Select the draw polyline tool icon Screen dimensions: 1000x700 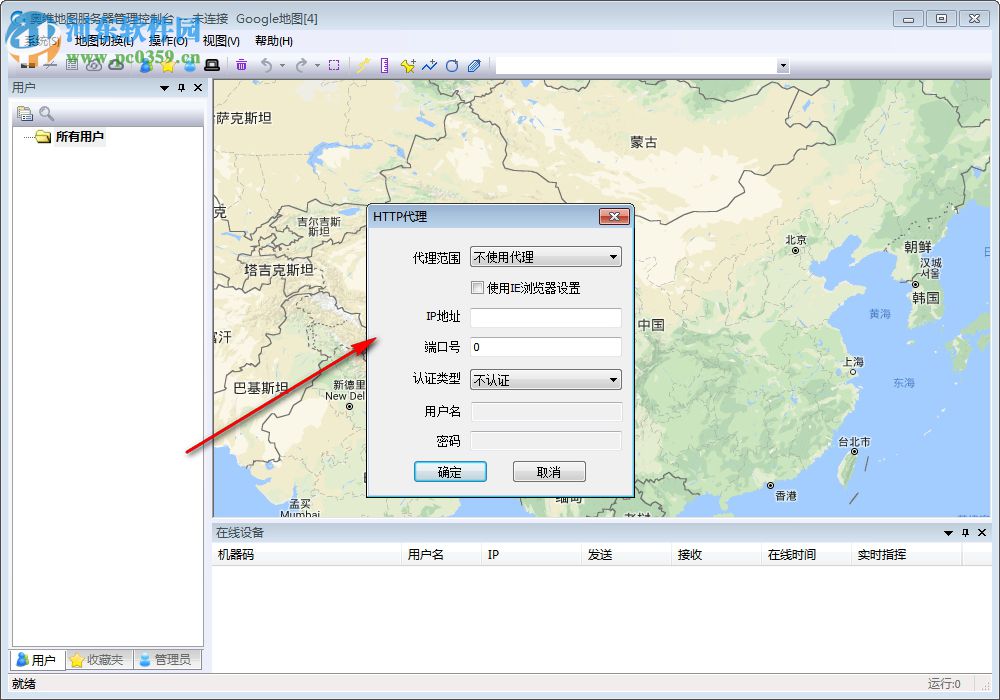coord(428,64)
